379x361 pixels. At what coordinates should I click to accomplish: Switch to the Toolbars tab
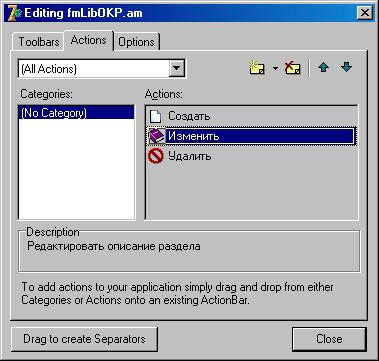[39, 42]
